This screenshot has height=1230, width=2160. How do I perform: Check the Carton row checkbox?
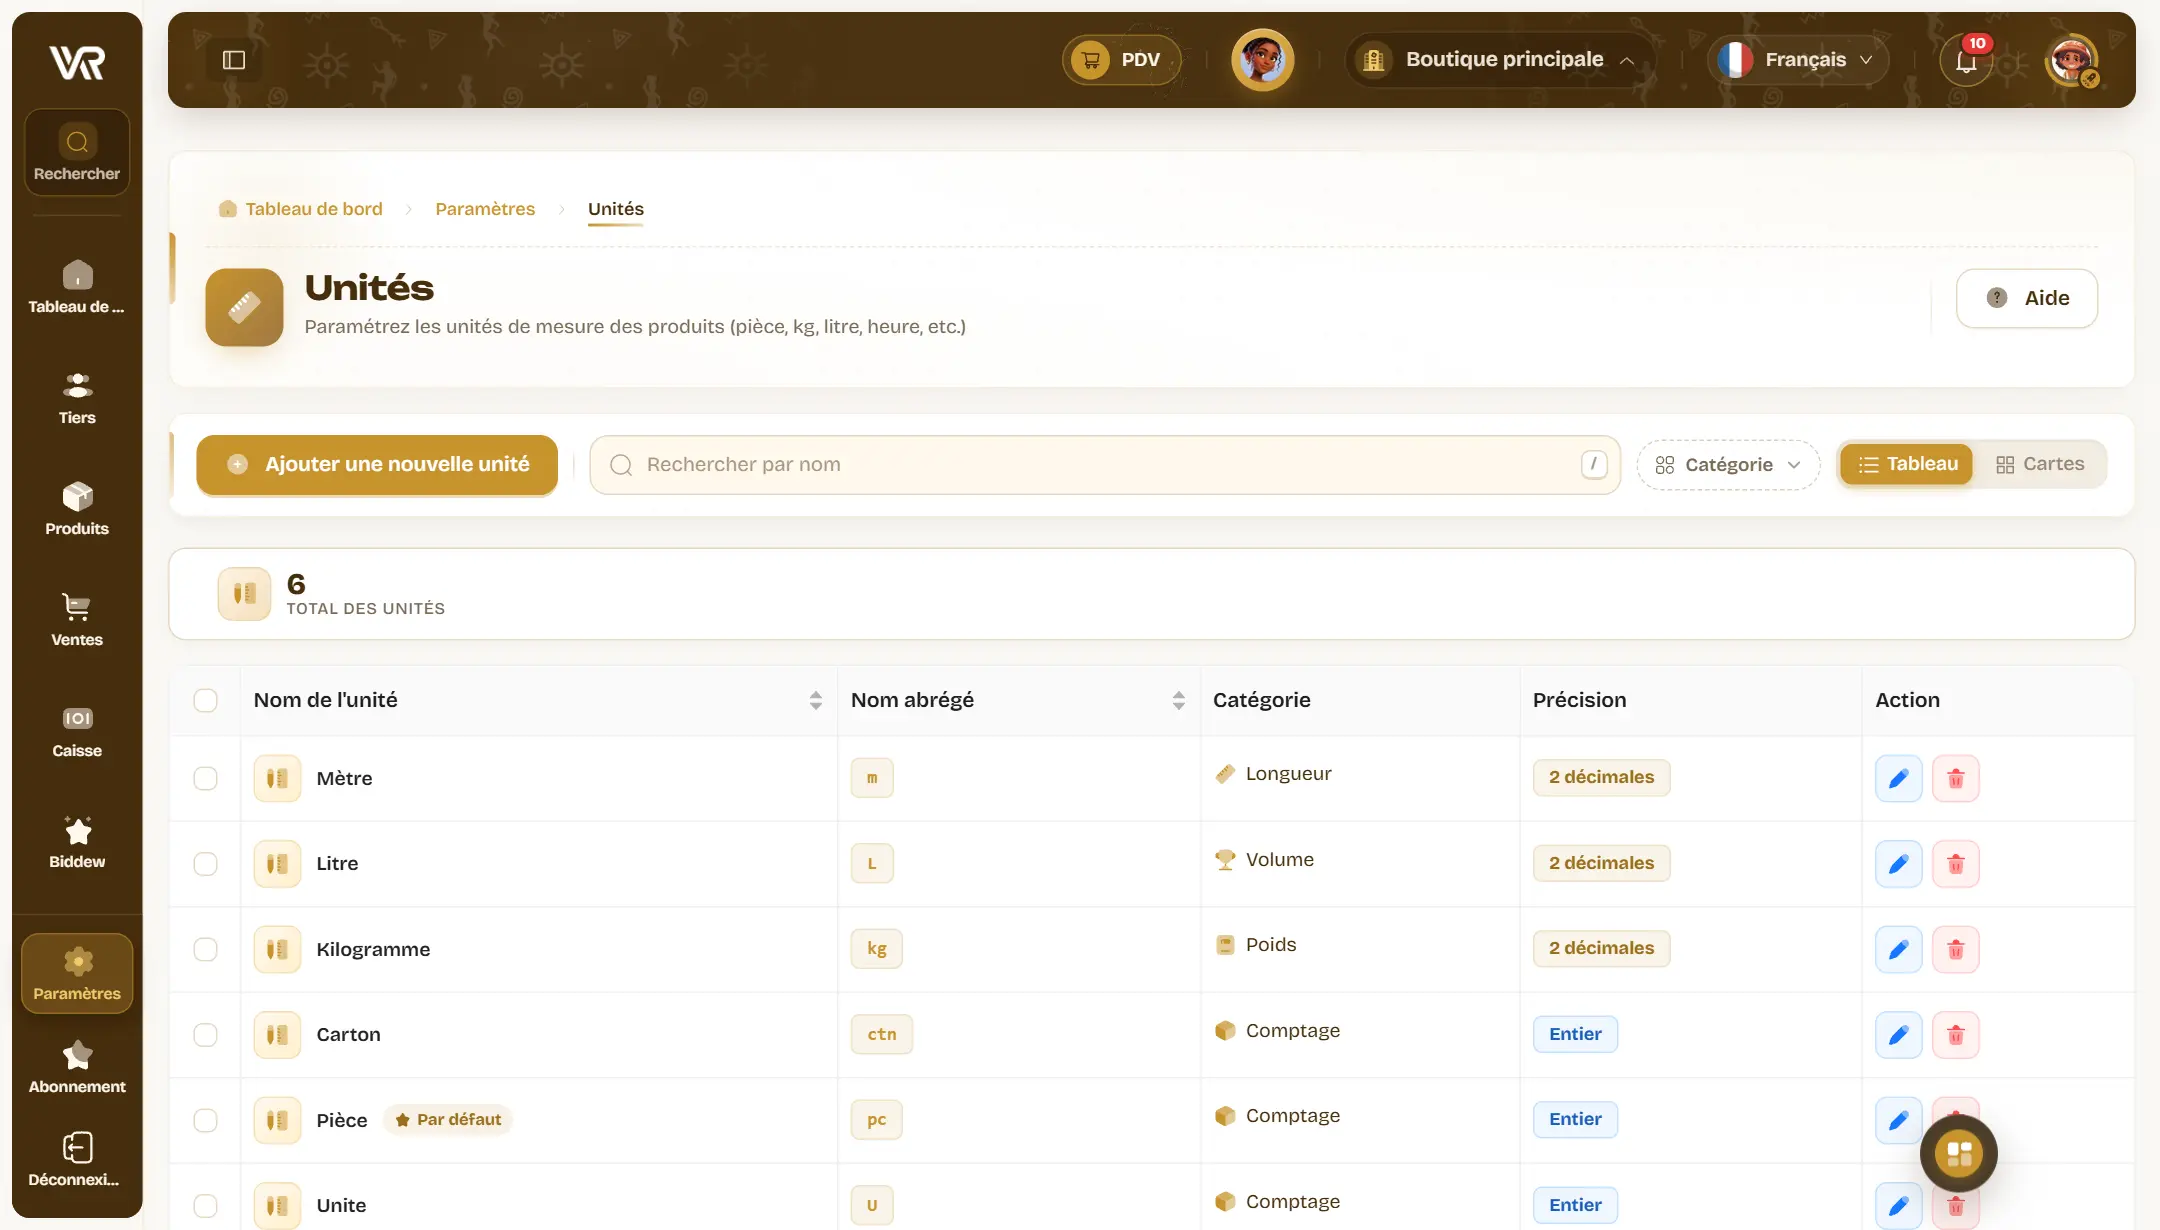tap(205, 1035)
